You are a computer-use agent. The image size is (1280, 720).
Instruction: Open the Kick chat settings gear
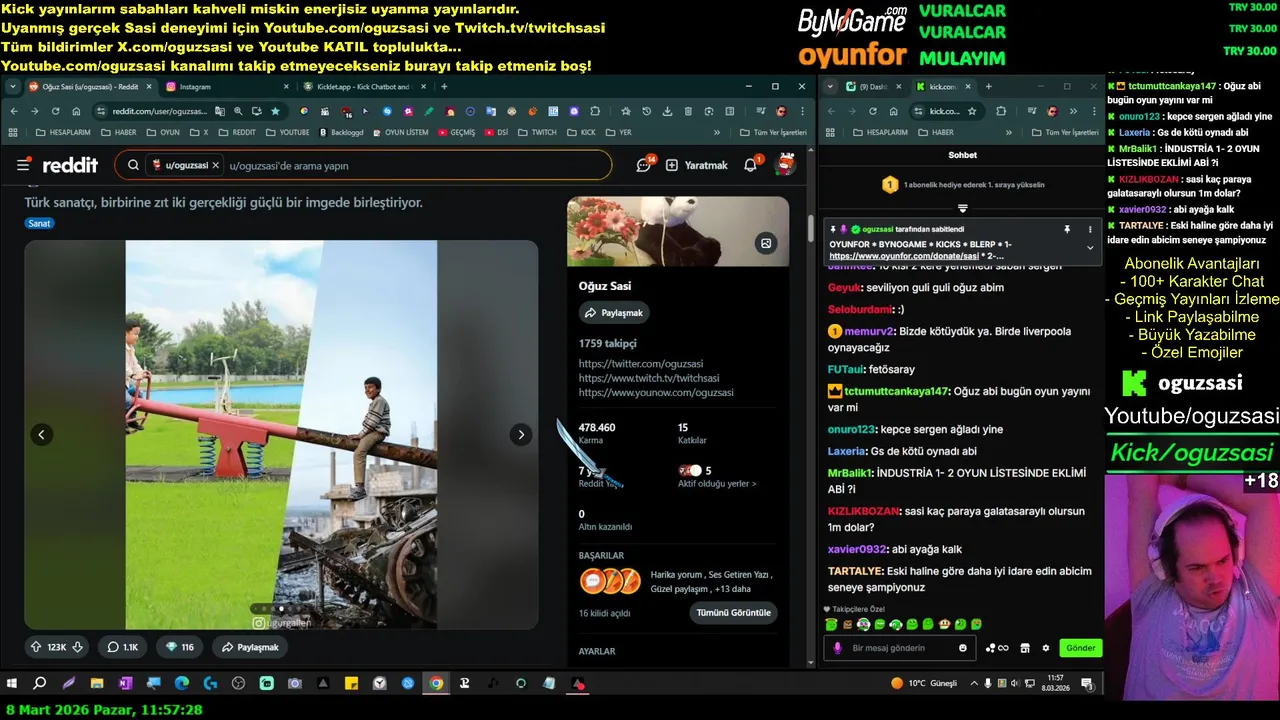click(x=1046, y=648)
